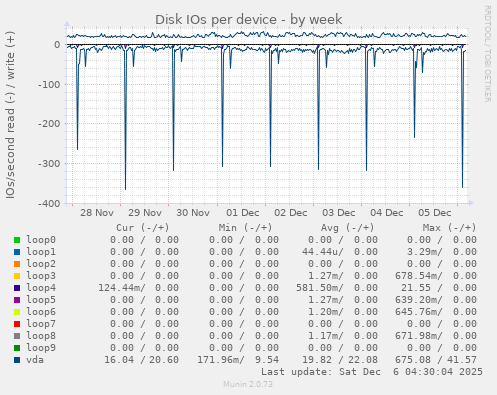Select the vda legend label

pyautogui.click(x=35, y=360)
